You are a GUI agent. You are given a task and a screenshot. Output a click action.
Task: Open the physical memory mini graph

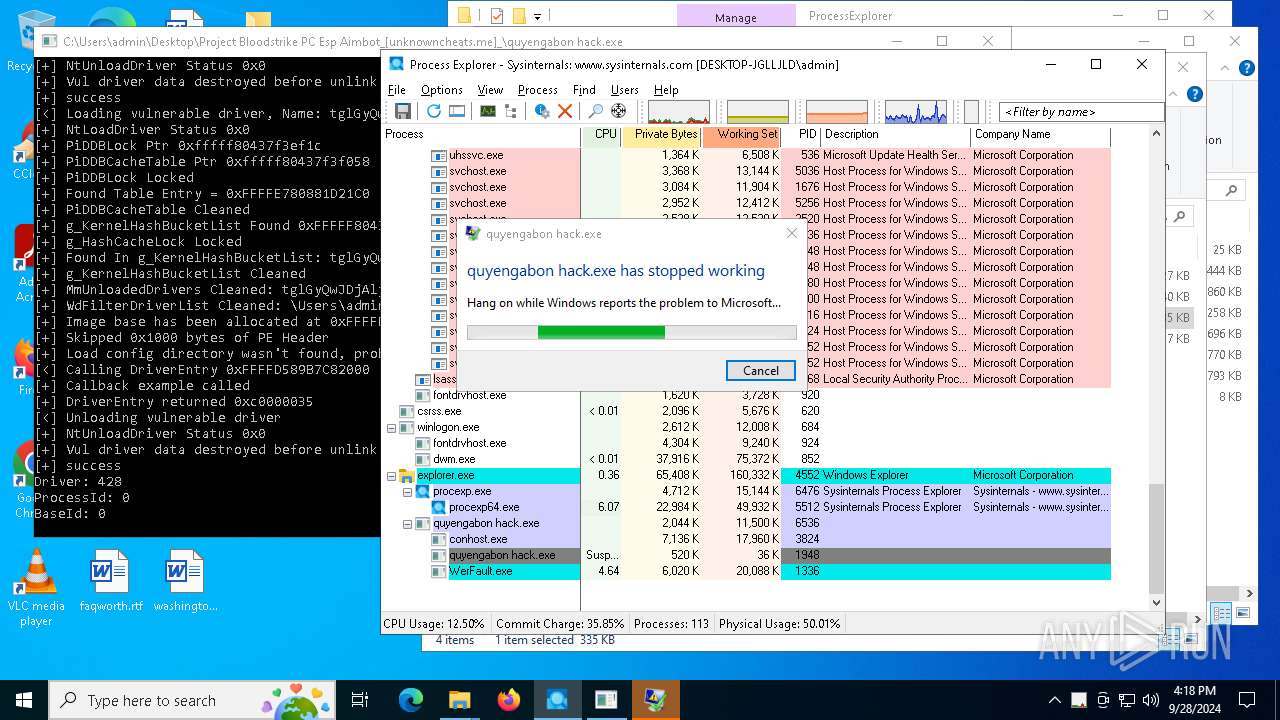pyautogui.click(x=837, y=111)
